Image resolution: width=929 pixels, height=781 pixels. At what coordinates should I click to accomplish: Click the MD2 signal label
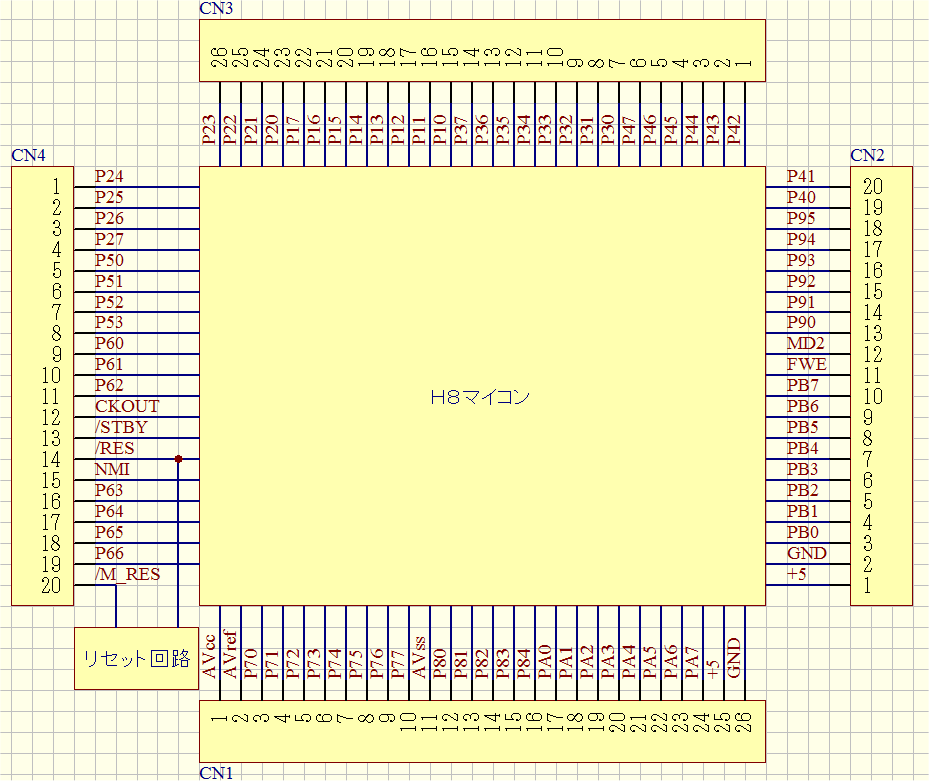tap(806, 343)
